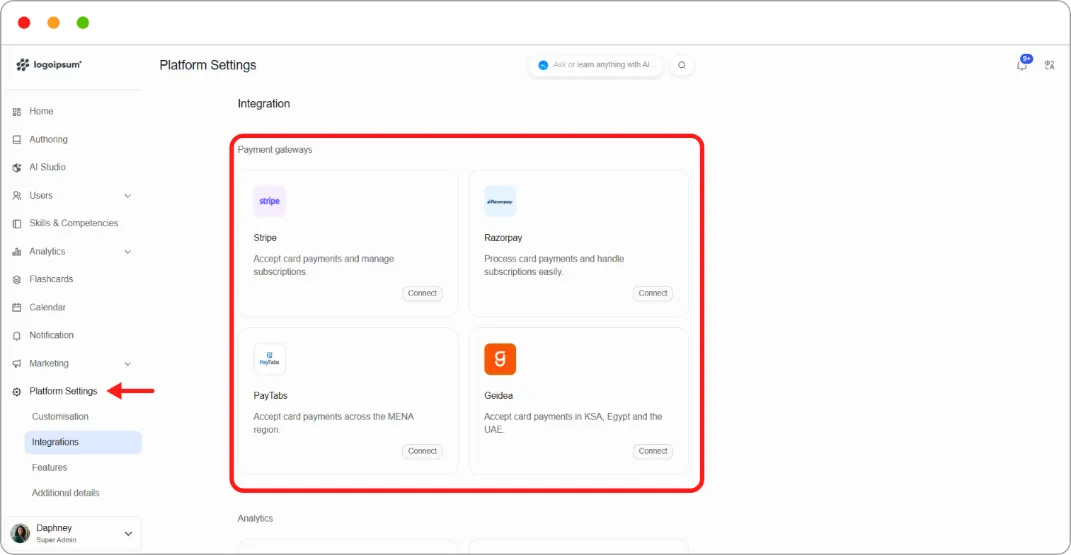
Task: Expand the Users submenu chevron
Action: click(x=128, y=196)
